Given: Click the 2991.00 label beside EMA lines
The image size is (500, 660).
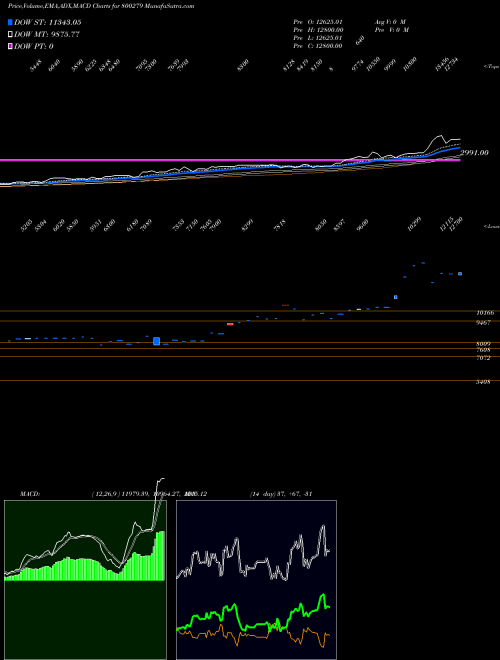Looking at the screenshot, I should click(474, 153).
